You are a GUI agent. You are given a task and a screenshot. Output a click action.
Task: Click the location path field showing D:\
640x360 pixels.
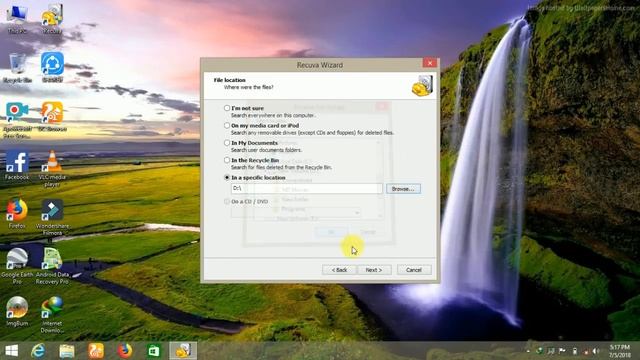[307, 189]
